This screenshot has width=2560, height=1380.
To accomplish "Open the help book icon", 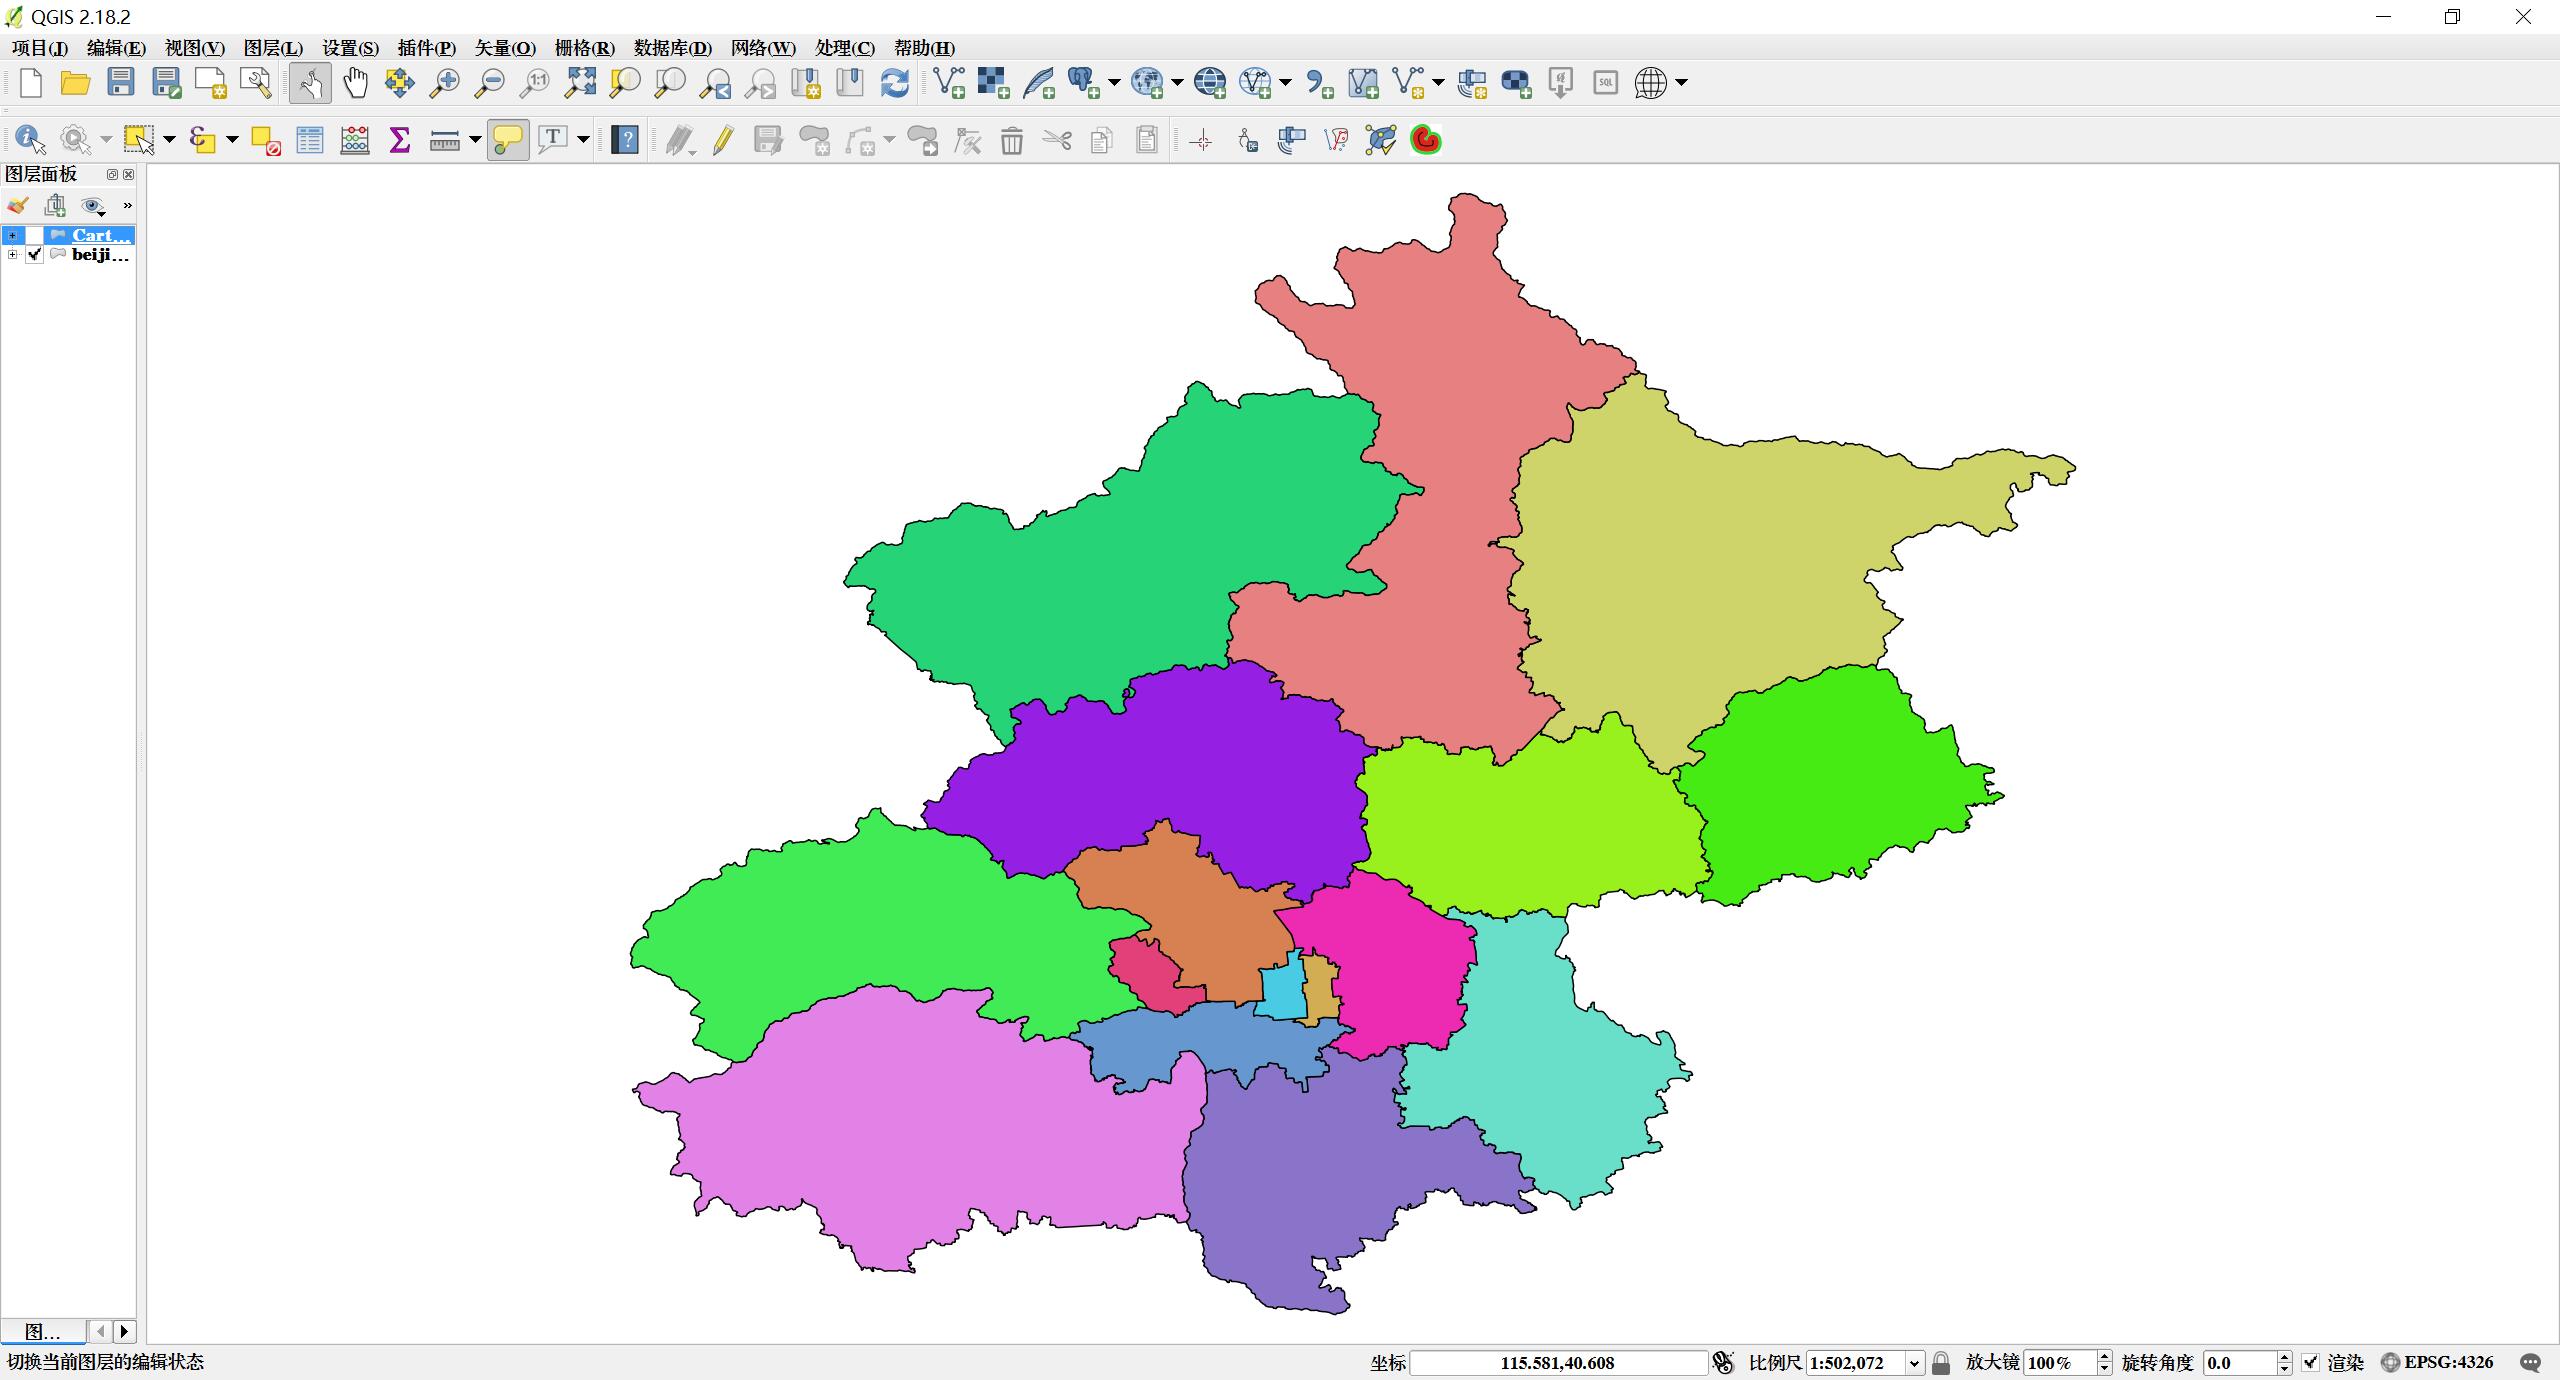I will (x=625, y=140).
